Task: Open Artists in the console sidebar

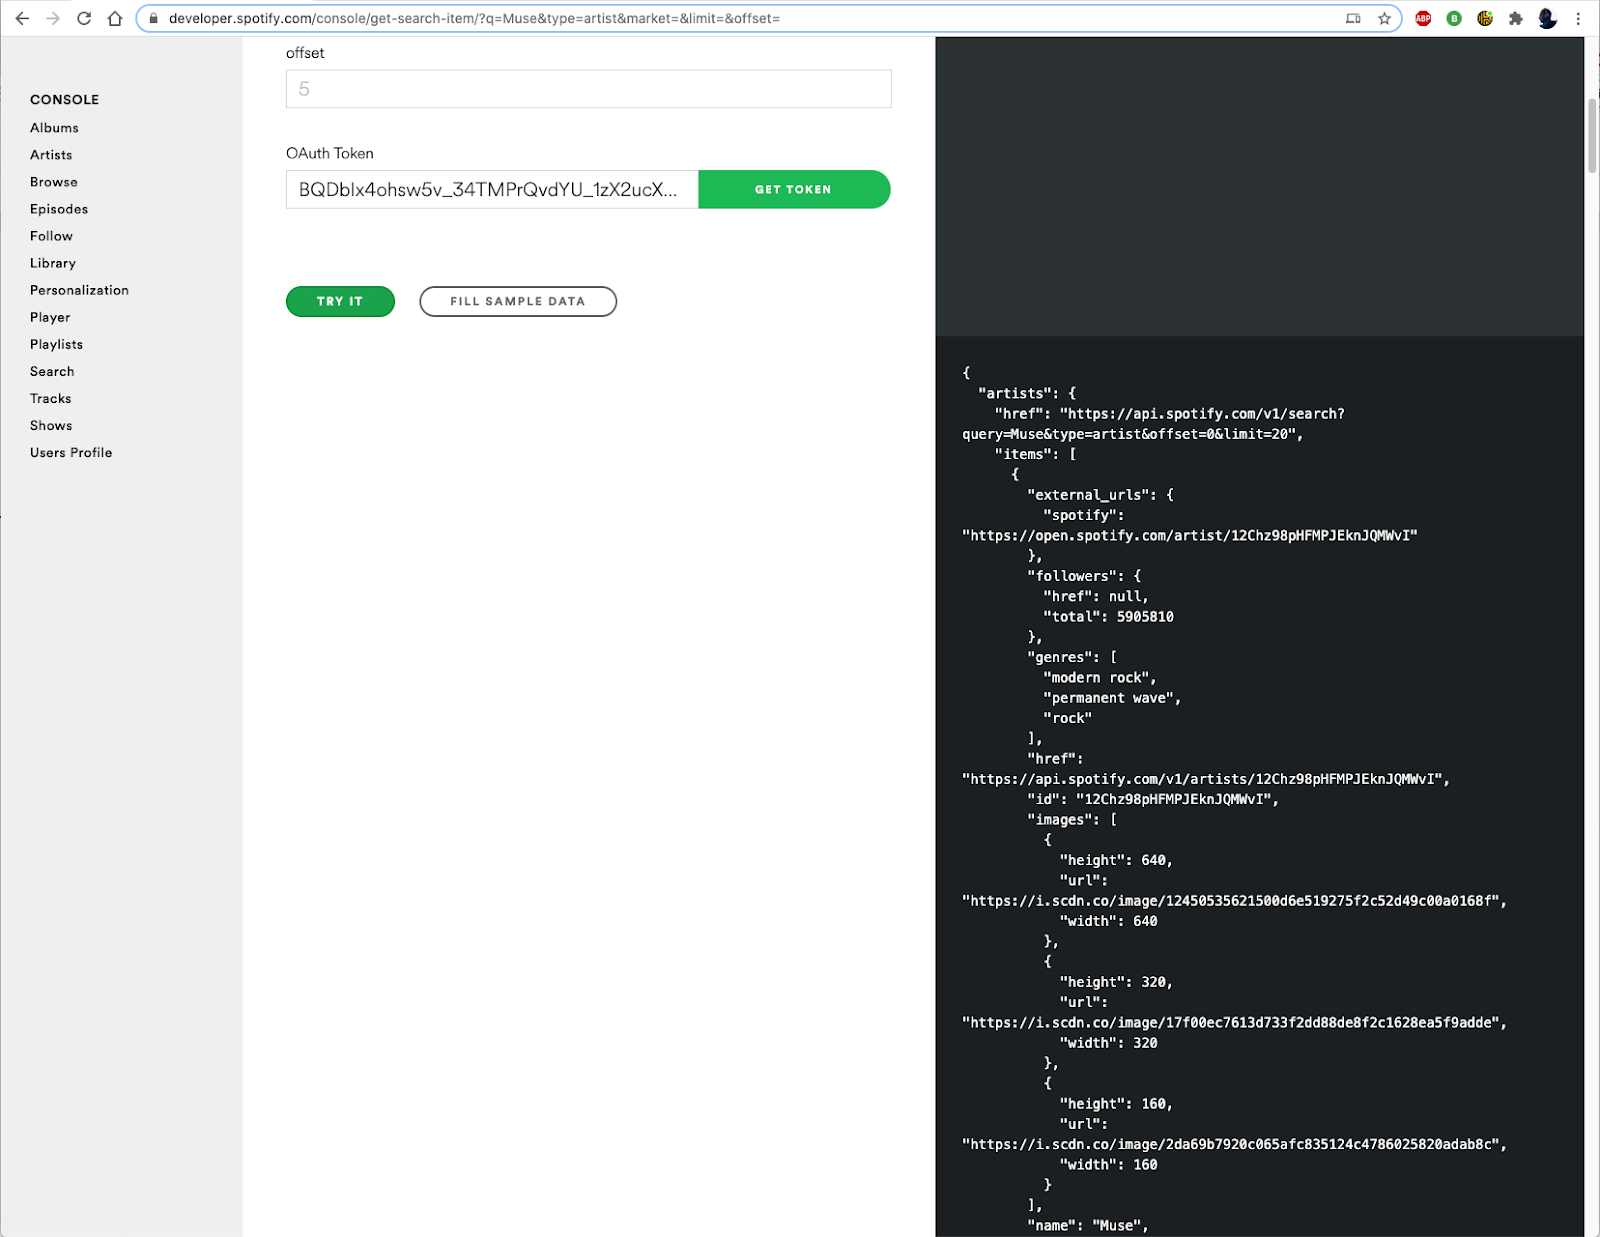Action: [51, 155]
